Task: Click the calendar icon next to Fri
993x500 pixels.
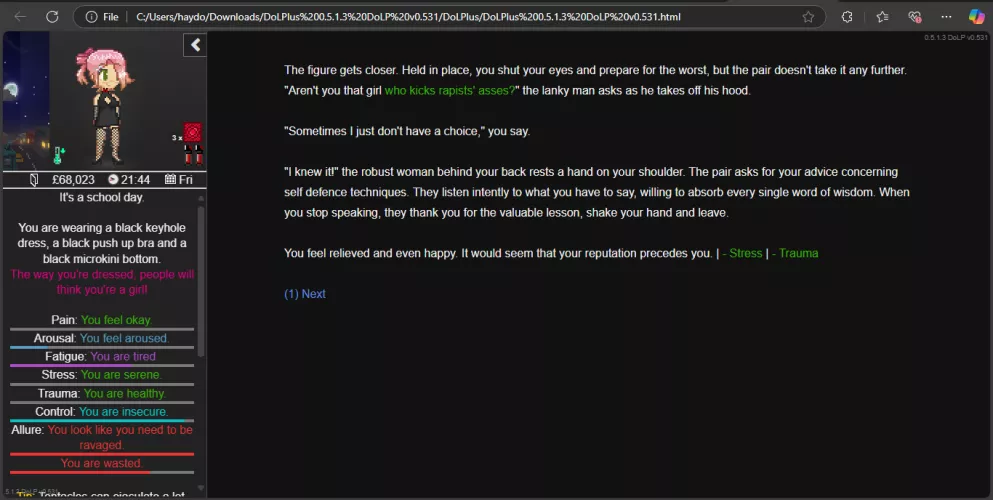Action: coord(170,180)
